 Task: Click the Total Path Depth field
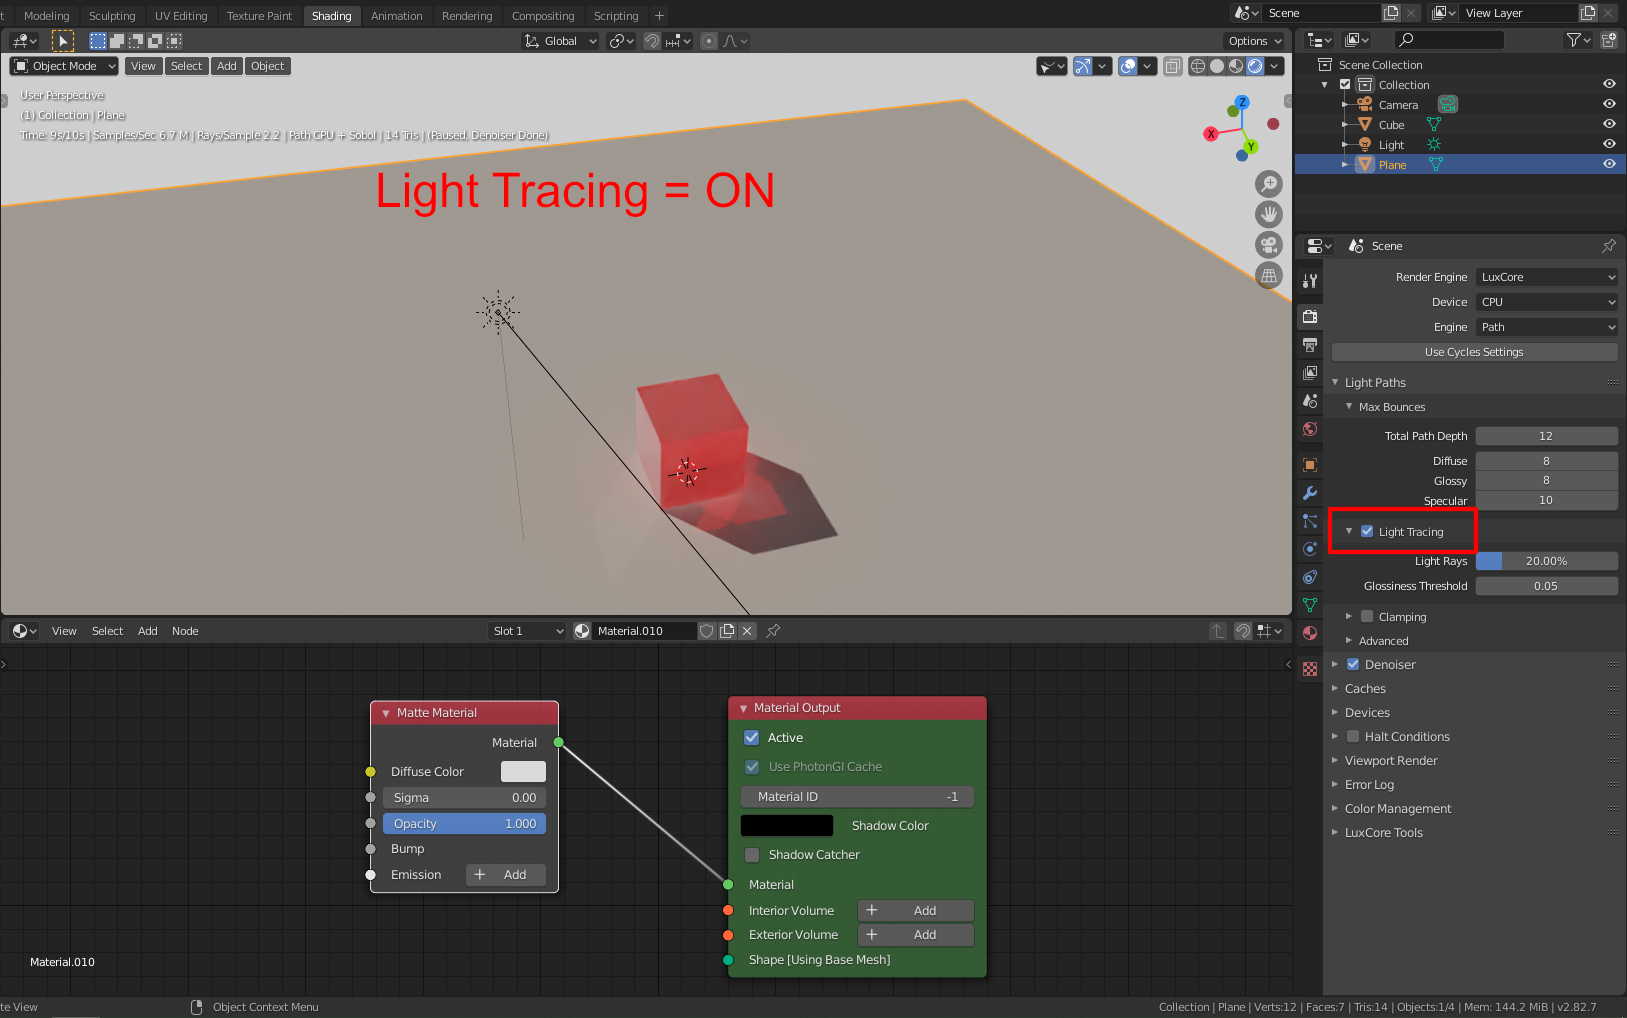(1546, 436)
